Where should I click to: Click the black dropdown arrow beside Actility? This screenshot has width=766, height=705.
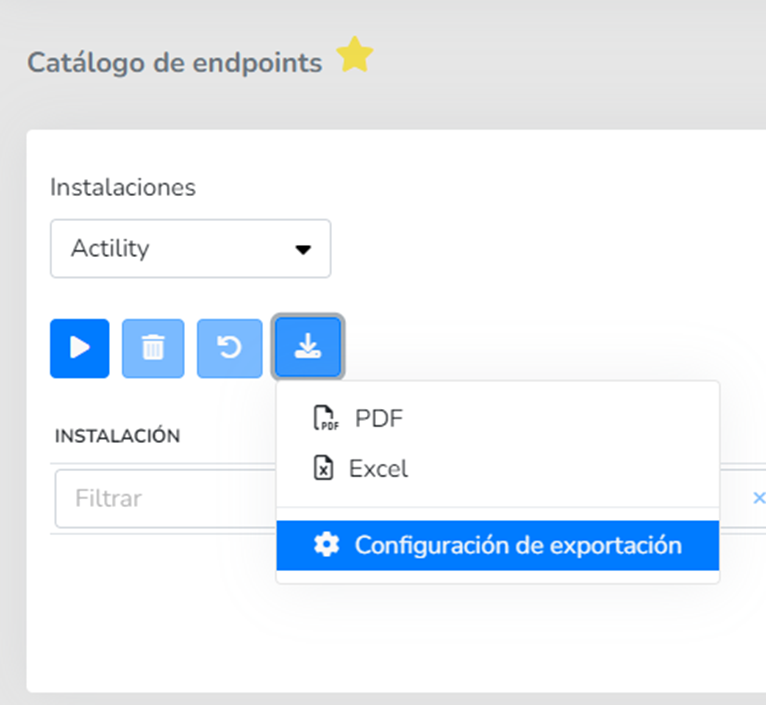[x=304, y=249]
